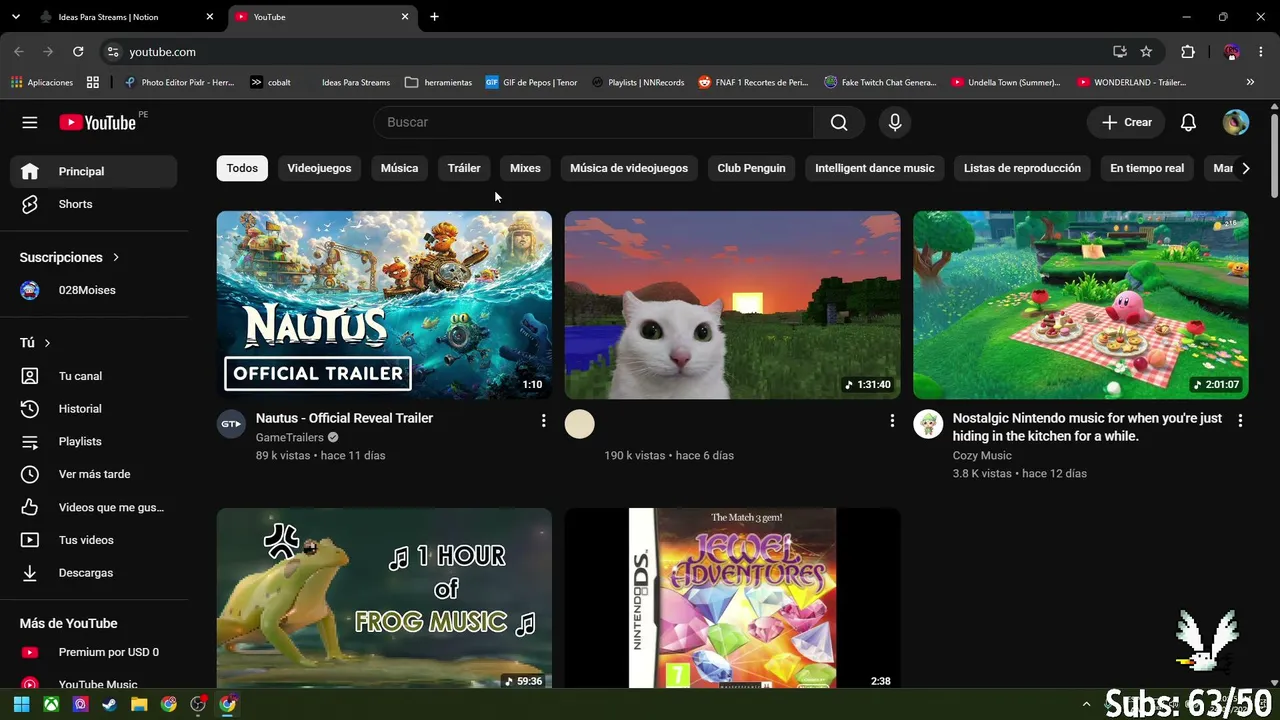Click the YouTube logo
The width and height of the screenshot is (1280, 720).
(x=97, y=122)
